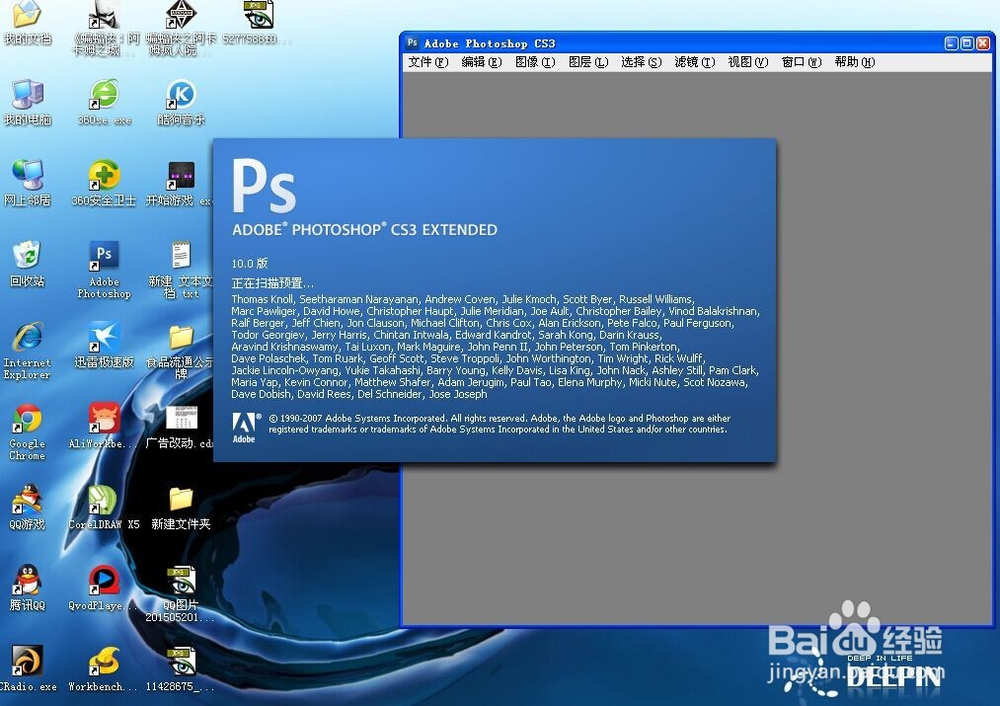Open the 图像(I) menu

point(535,62)
